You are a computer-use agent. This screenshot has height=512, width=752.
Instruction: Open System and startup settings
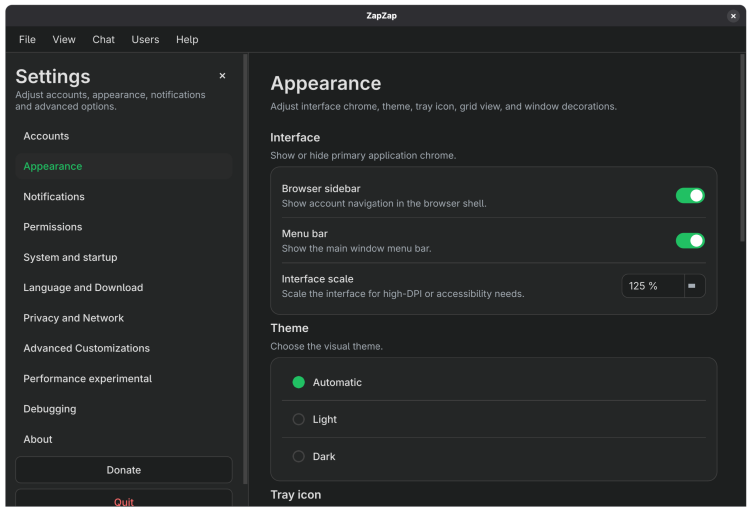tap(124, 257)
